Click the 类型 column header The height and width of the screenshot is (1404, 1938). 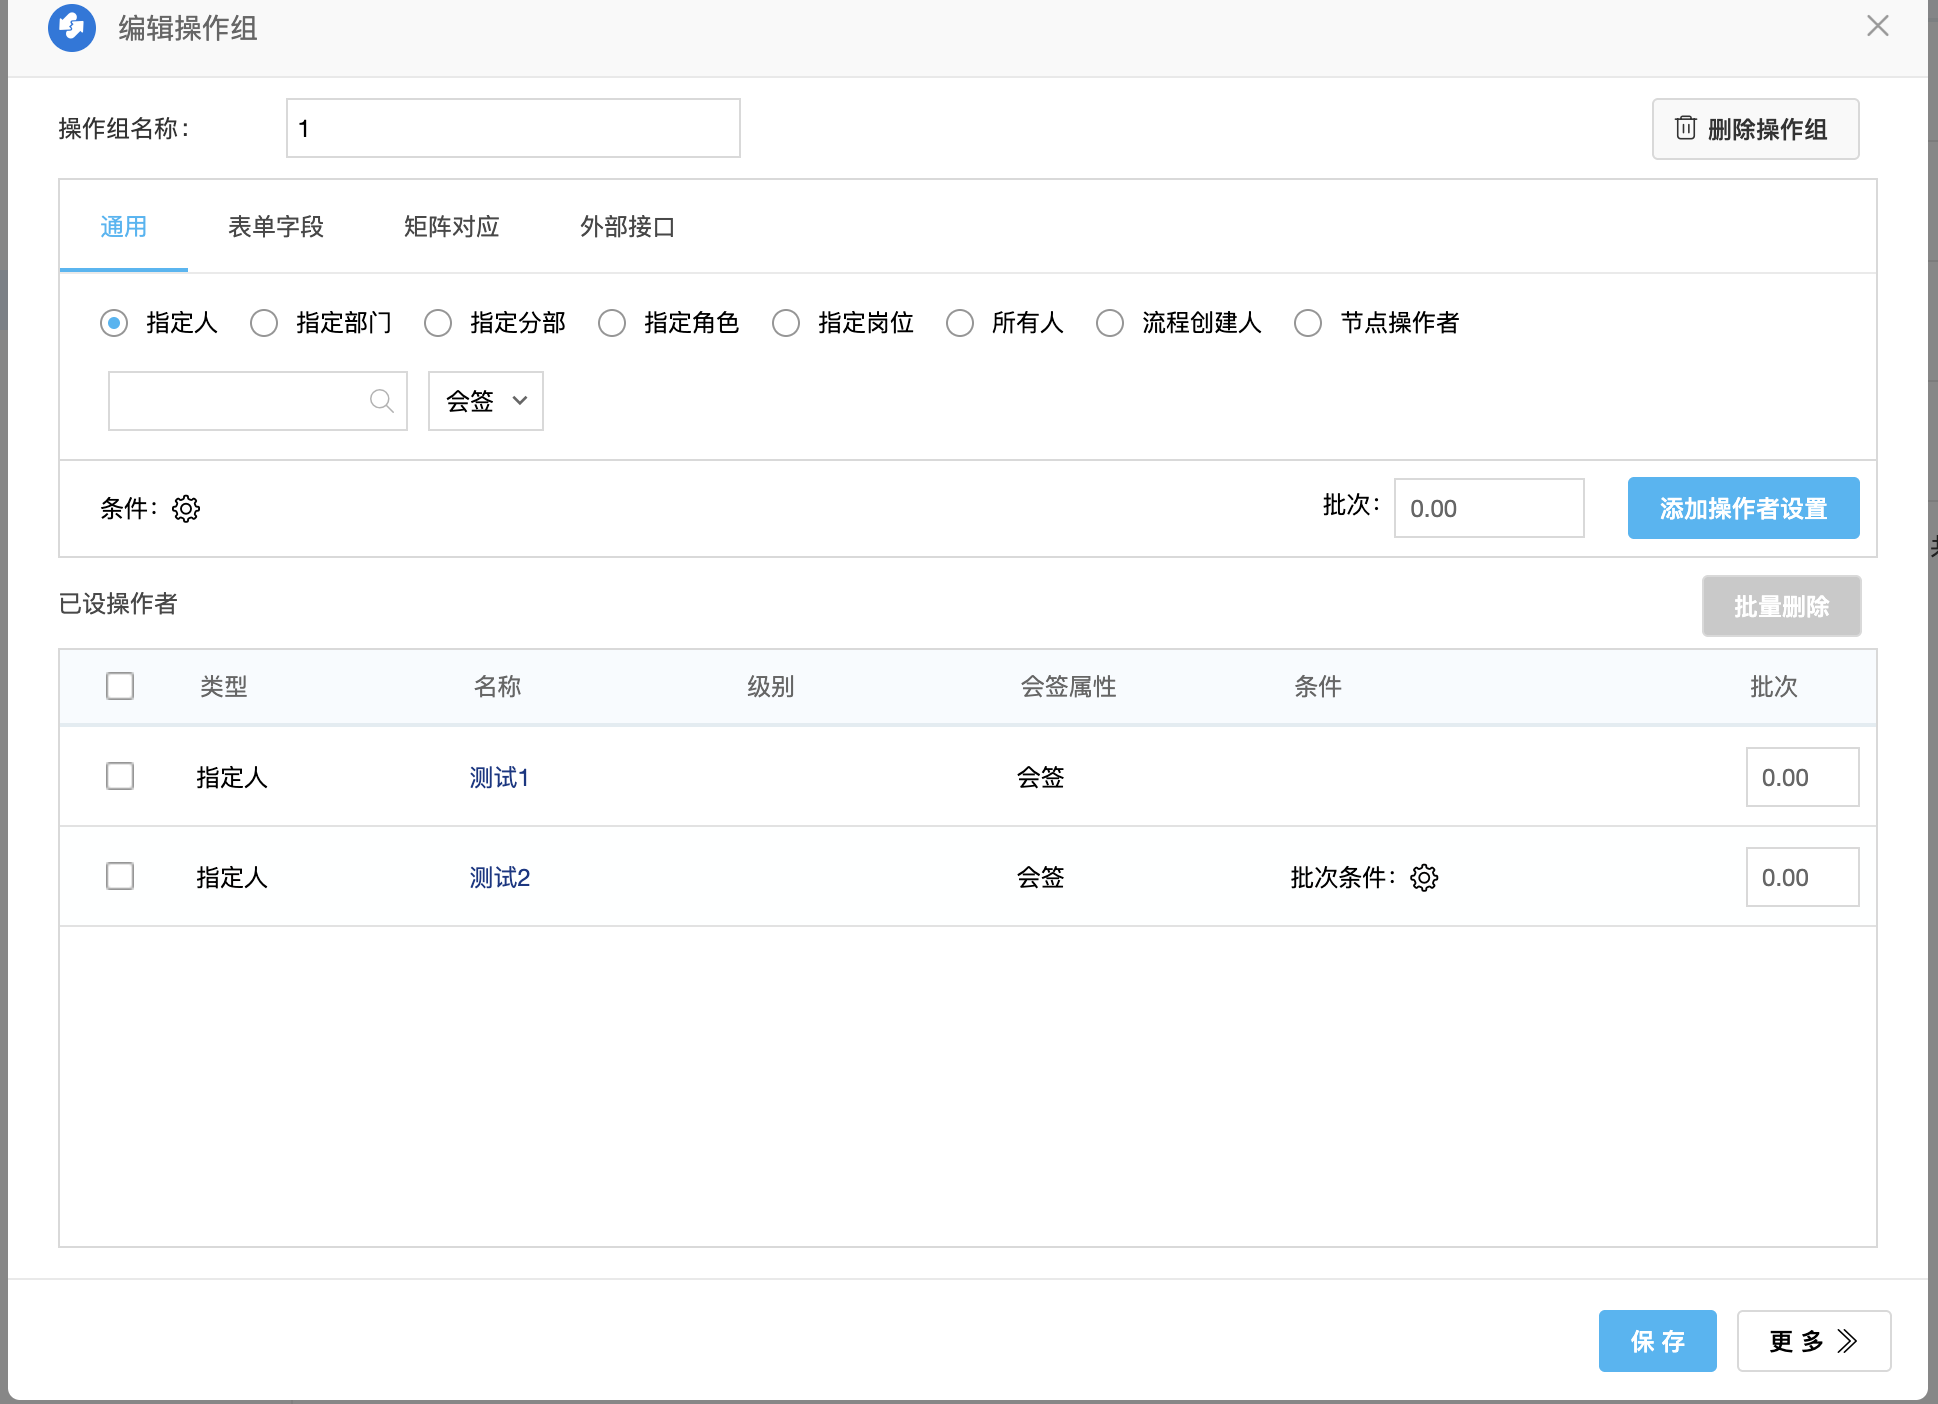tap(224, 687)
